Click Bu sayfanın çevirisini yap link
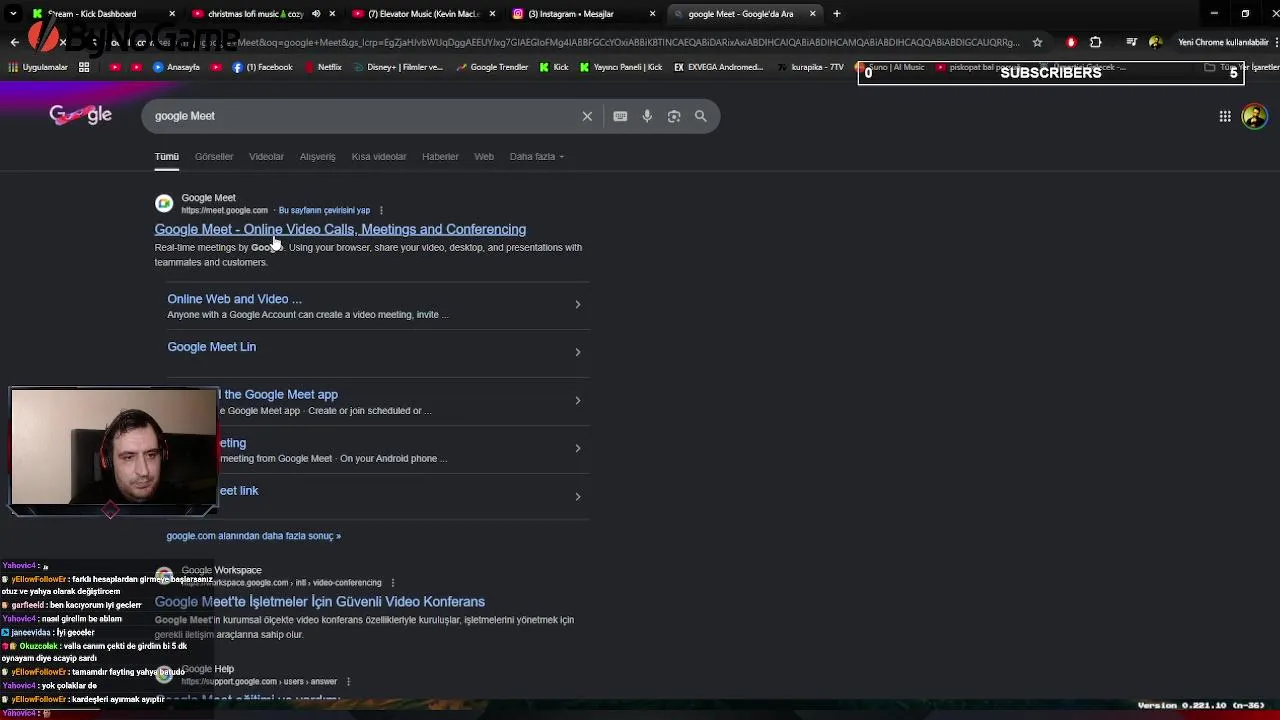1280x720 pixels. [324, 210]
